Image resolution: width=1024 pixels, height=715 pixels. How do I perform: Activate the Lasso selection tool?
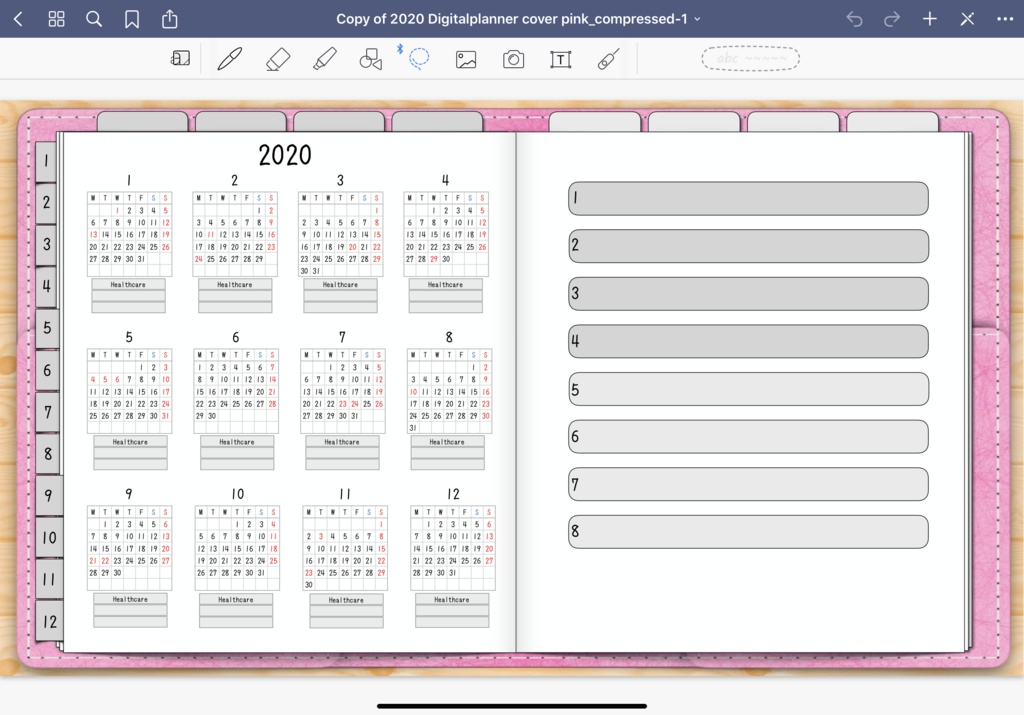coord(419,58)
